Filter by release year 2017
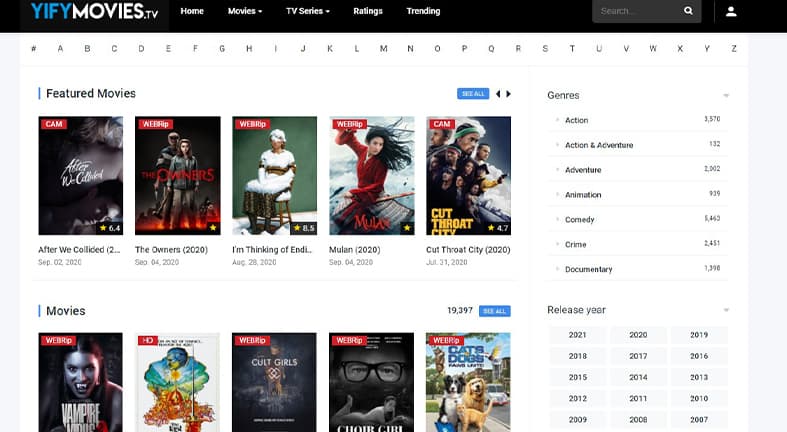 [x=638, y=356]
